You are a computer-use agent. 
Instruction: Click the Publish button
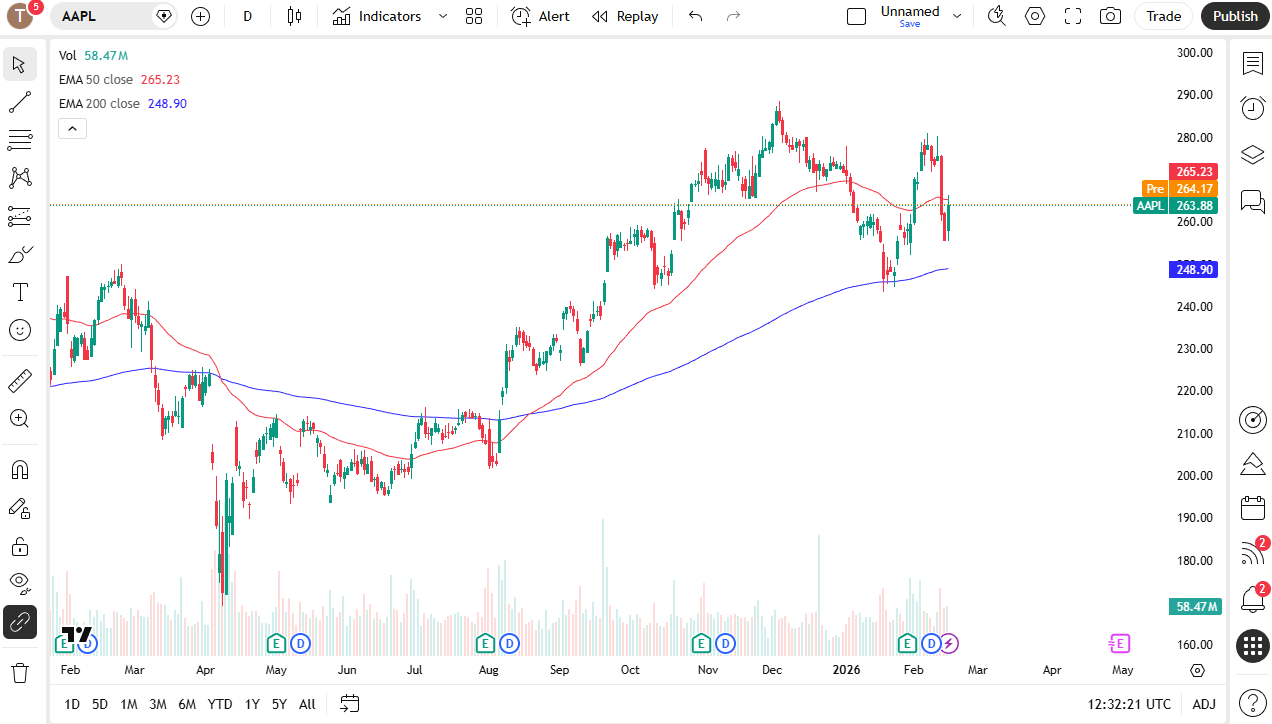point(1235,16)
